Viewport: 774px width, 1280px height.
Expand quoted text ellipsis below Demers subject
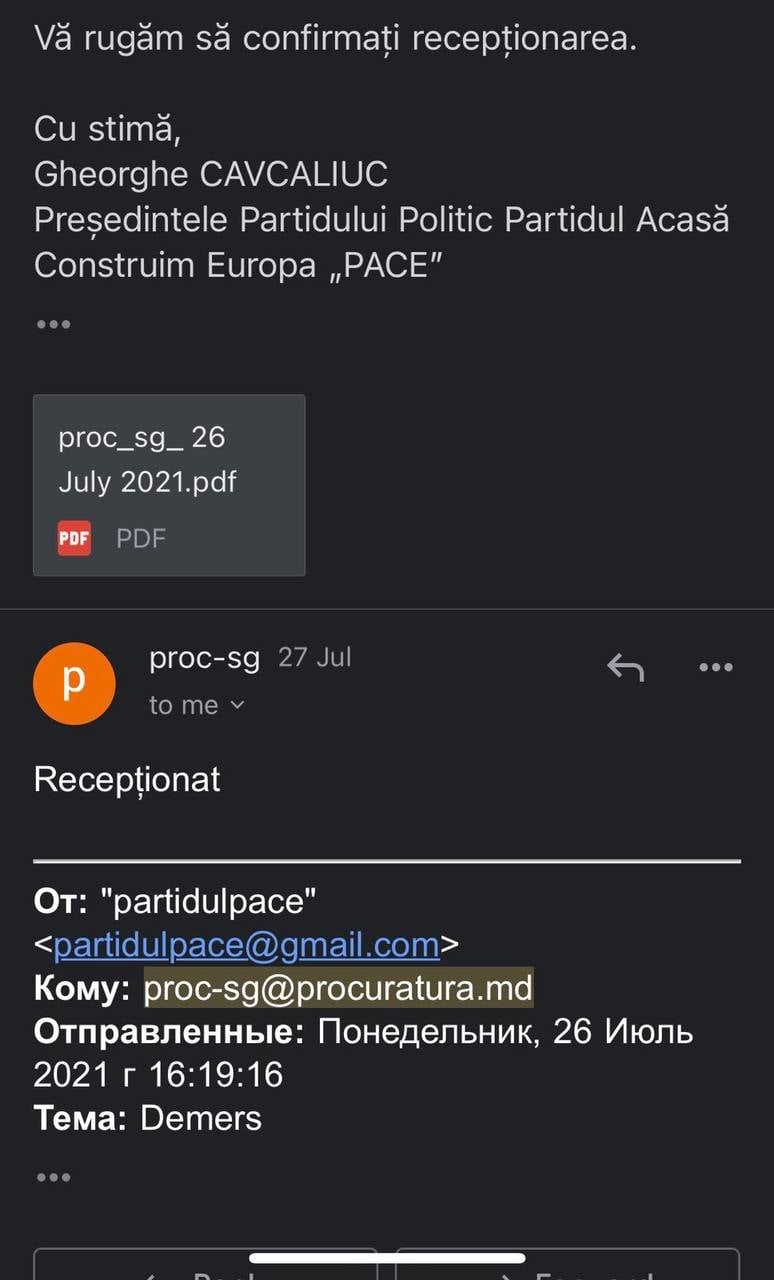click(53, 1177)
